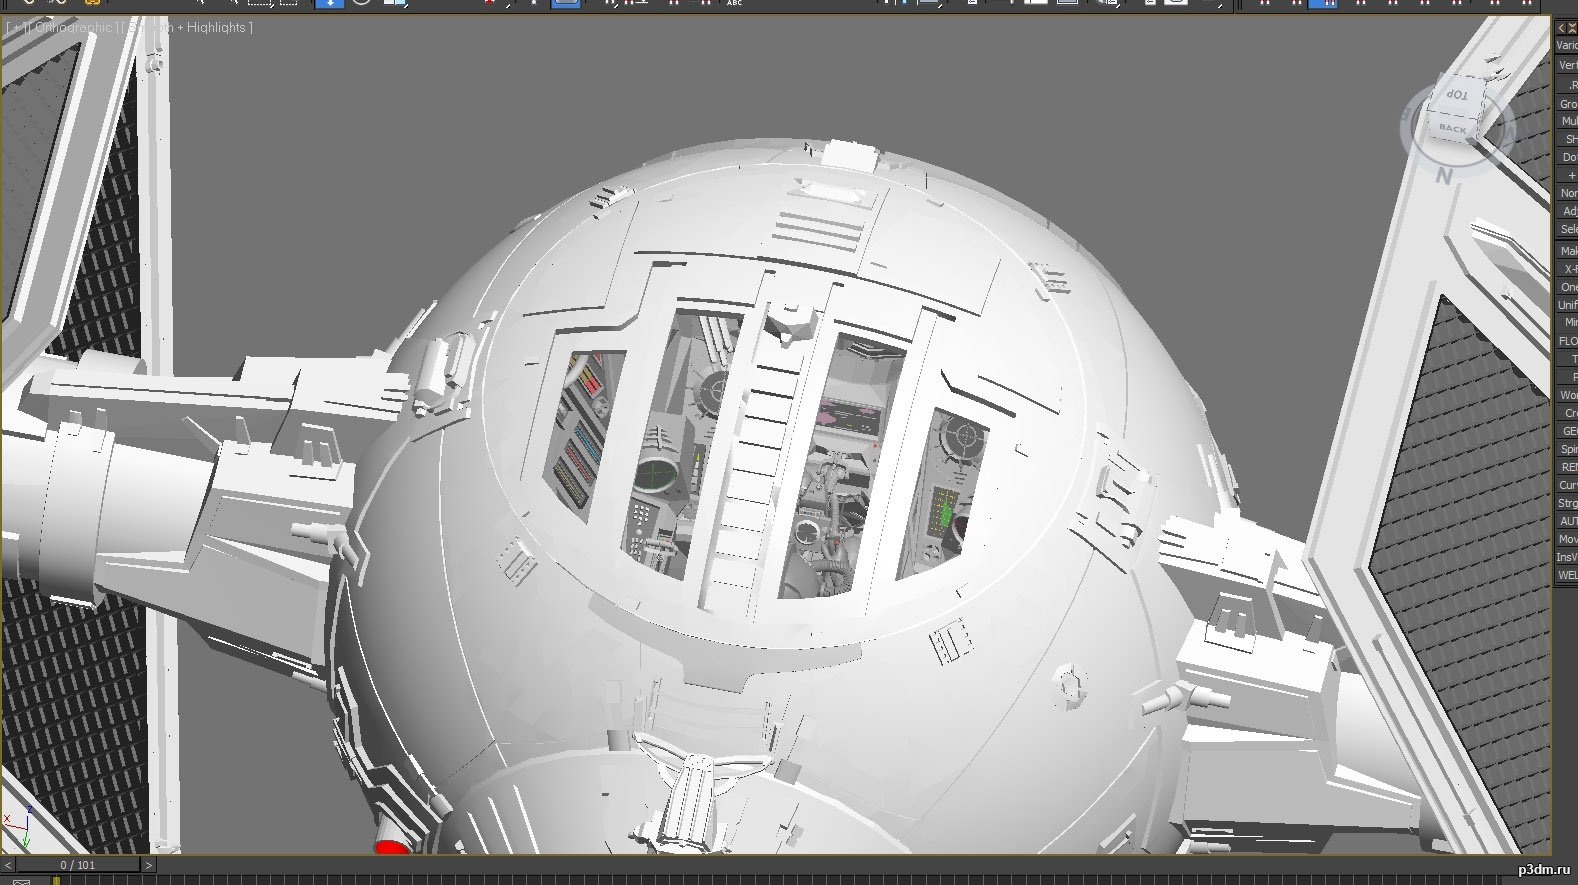Click the 'Vario' button in the side panel
Screen dimensions: 1578x885
(1567, 46)
